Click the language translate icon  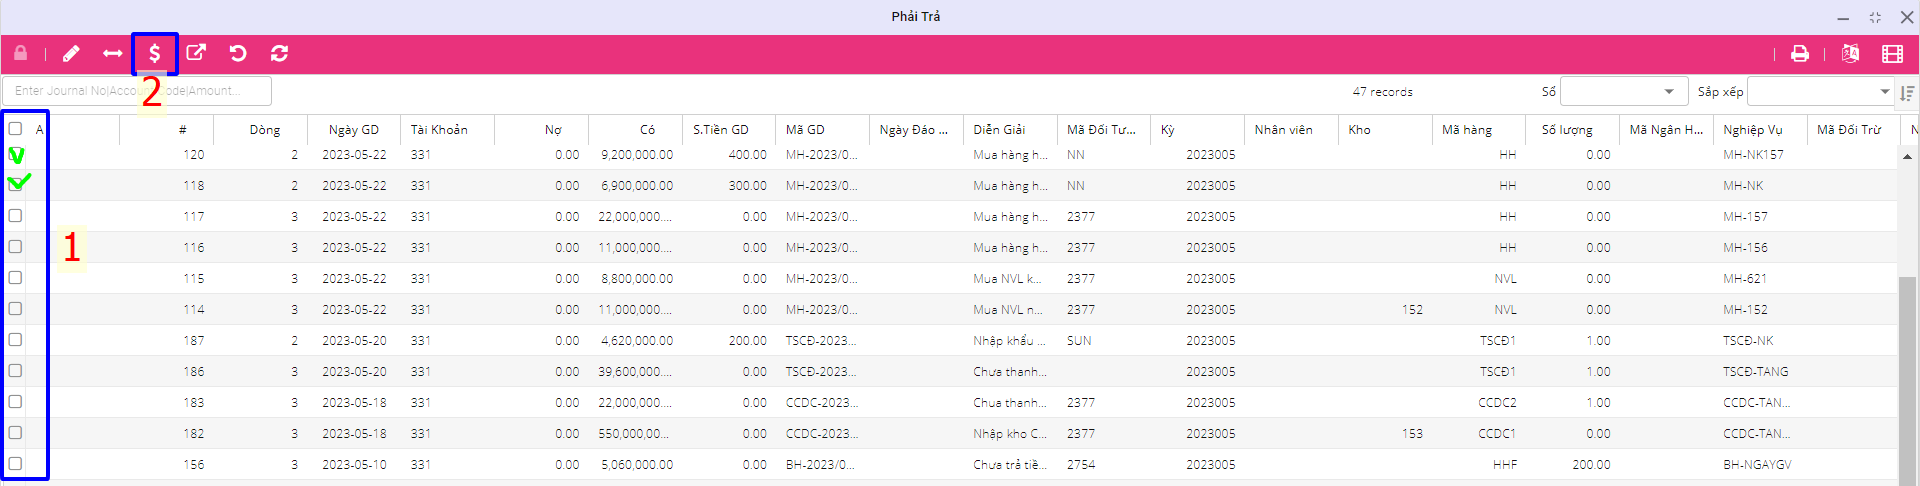(1850, 54)
